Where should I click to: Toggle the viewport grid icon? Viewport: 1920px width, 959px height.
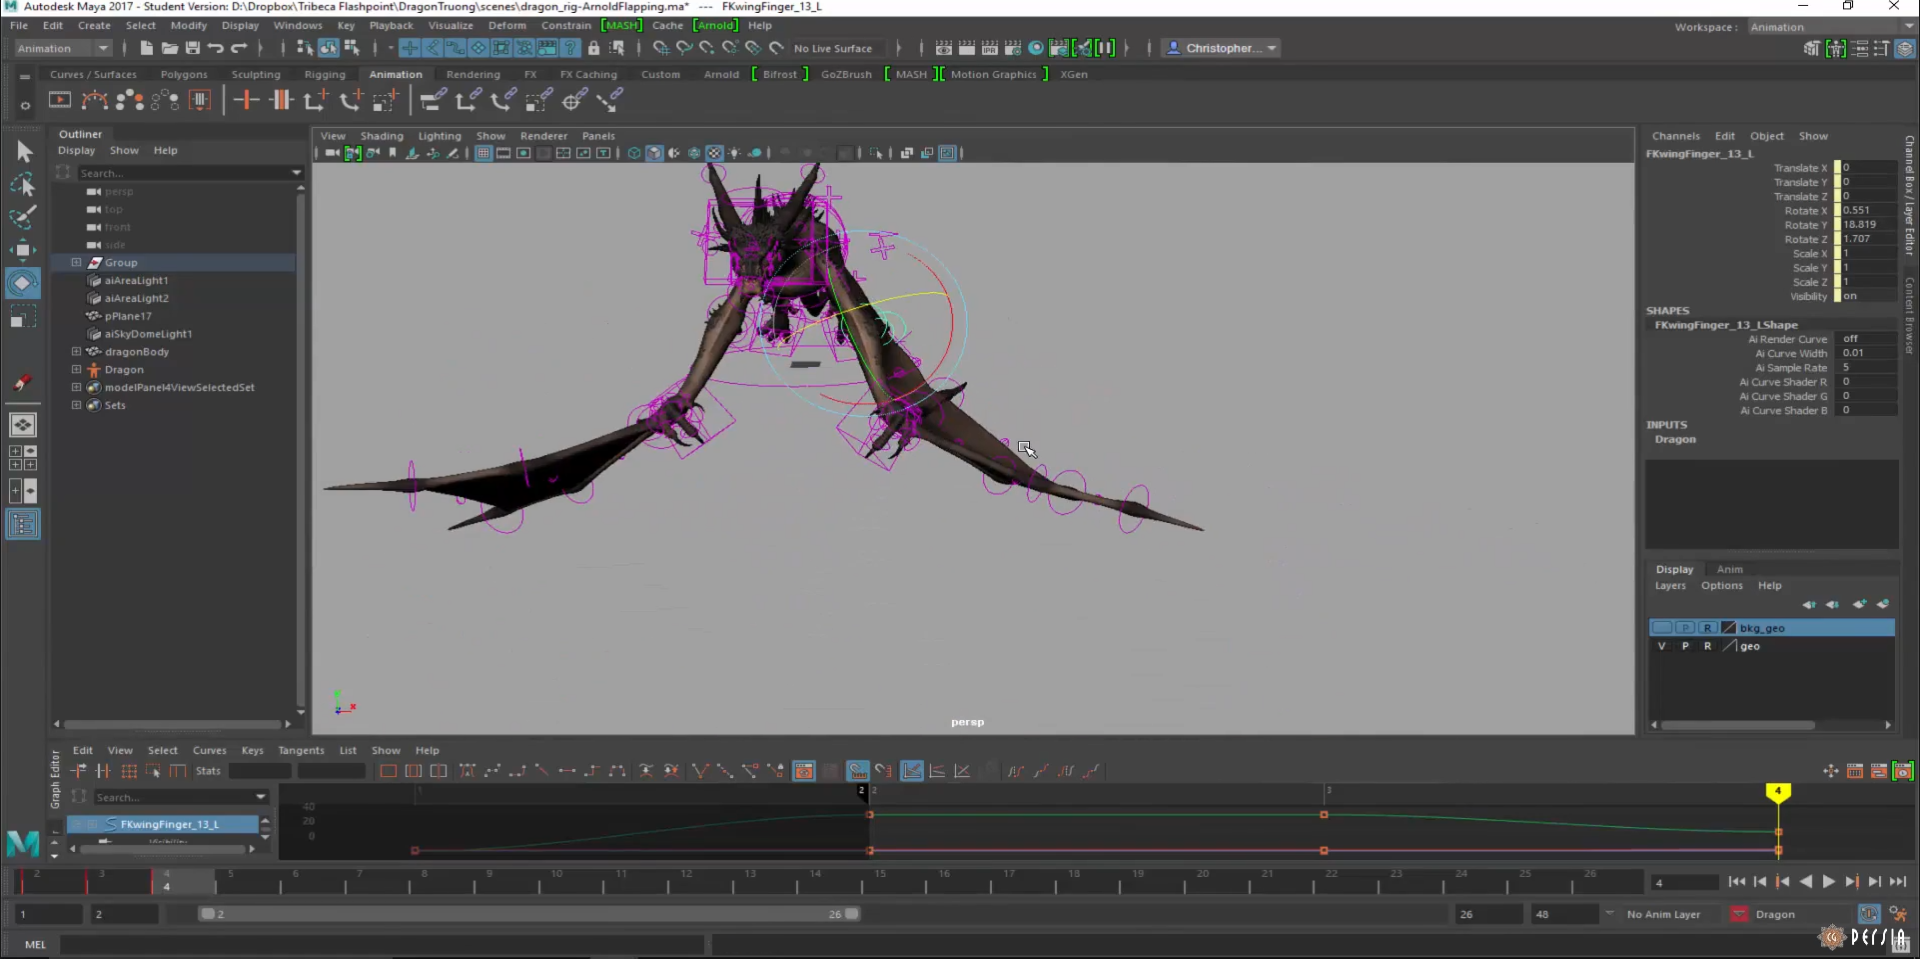coord(484,153)
